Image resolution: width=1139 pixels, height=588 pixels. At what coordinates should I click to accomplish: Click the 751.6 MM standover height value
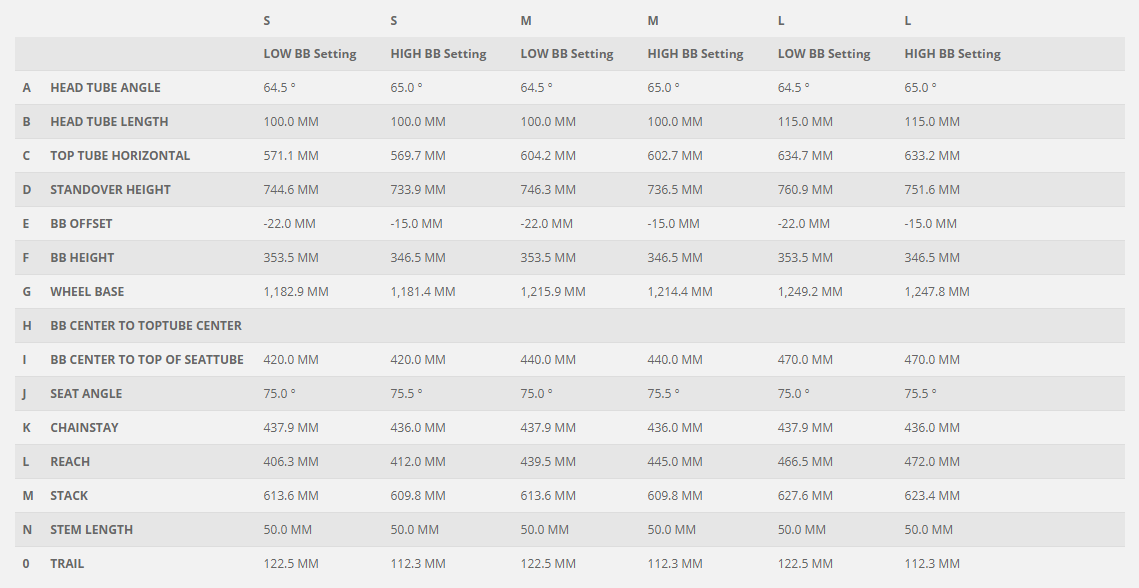pyautogui.click(x=932, y=190)
